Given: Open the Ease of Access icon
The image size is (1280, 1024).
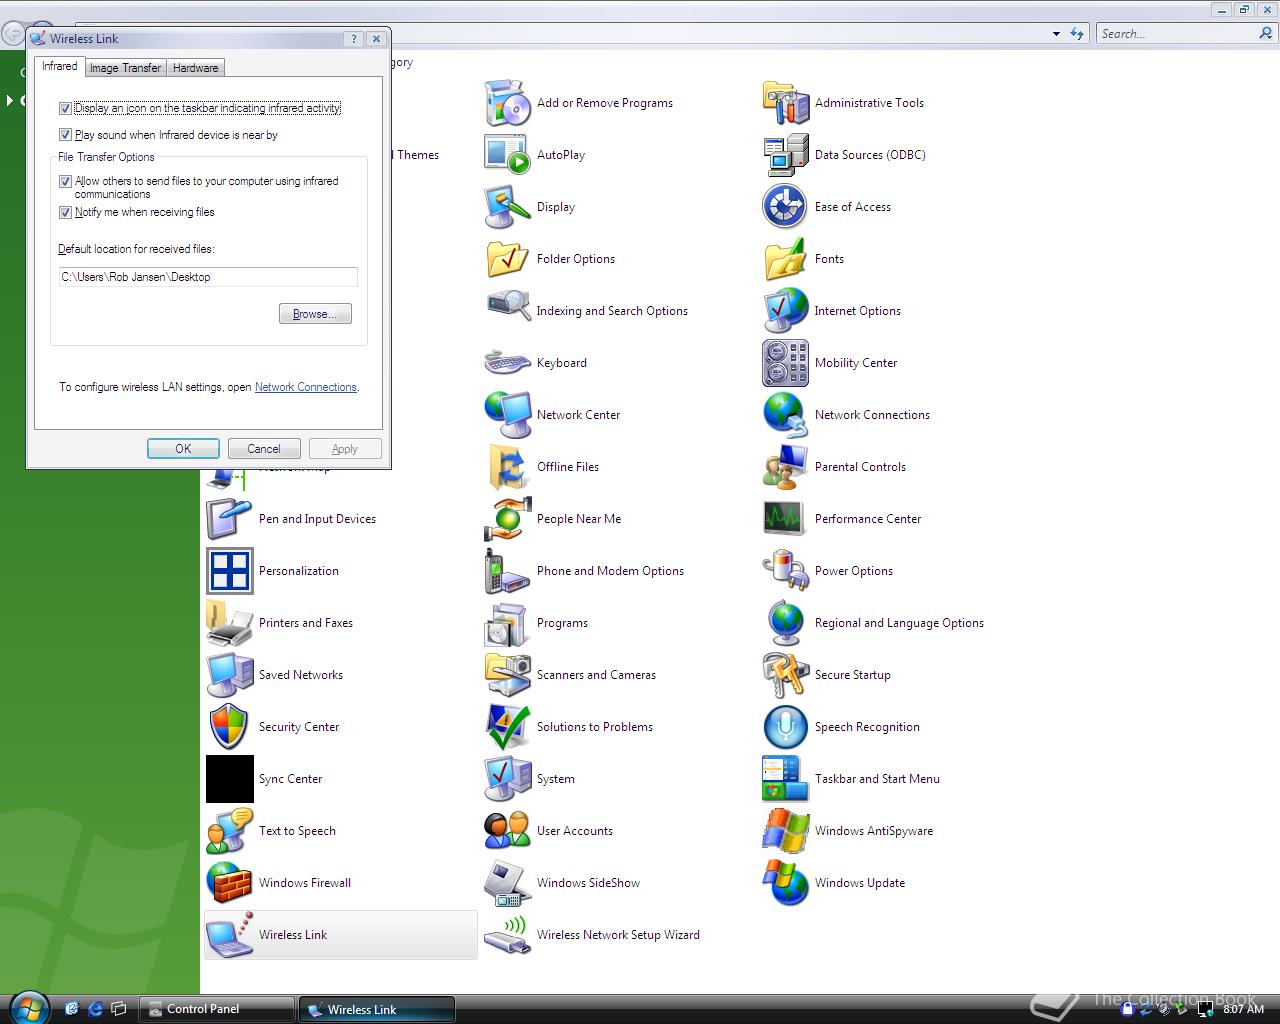Looking at the screenshot, I should tap(785, 207).
